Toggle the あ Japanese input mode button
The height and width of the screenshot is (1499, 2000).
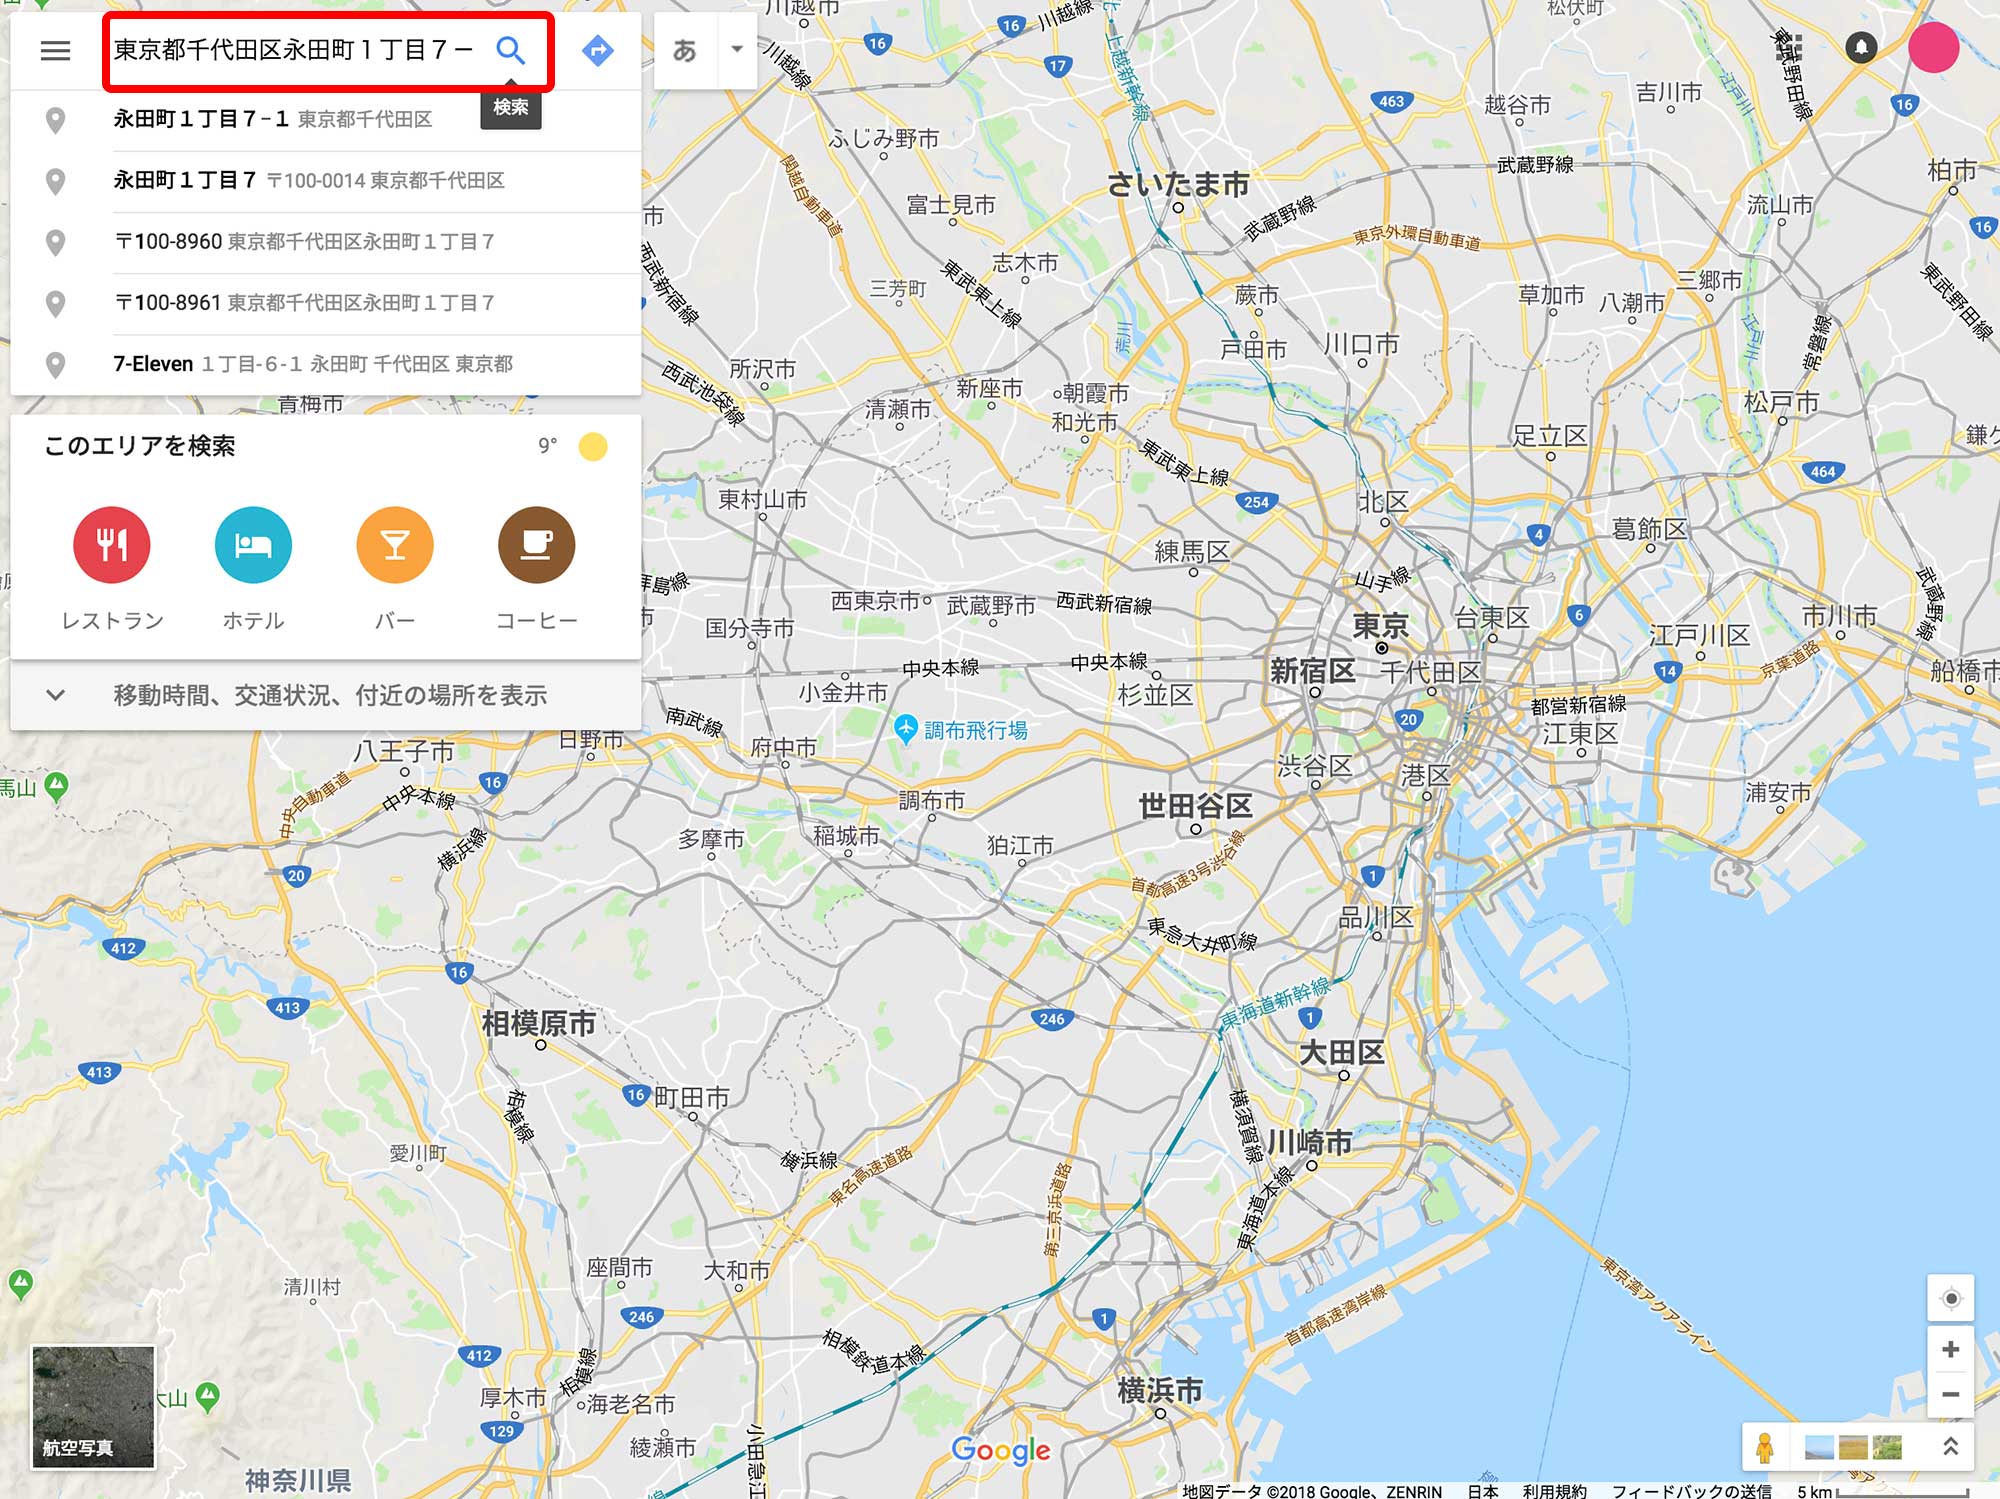(x=685, y=50)
